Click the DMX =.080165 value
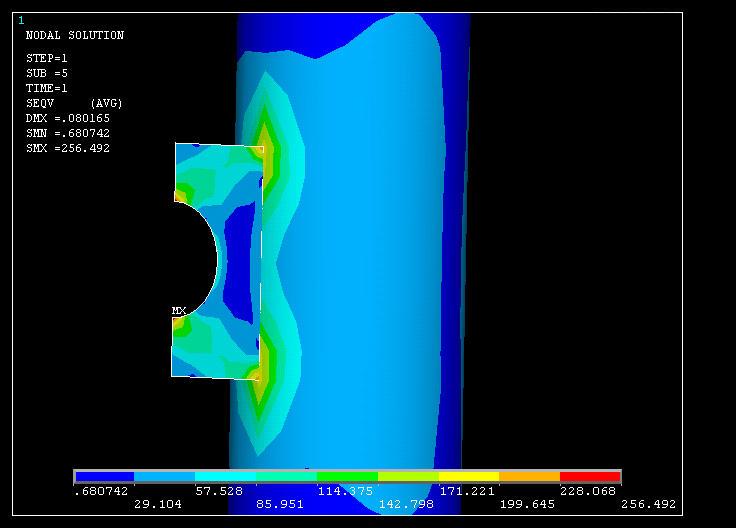Viewport: 736px width, 528px height. [x=68, y=118]
